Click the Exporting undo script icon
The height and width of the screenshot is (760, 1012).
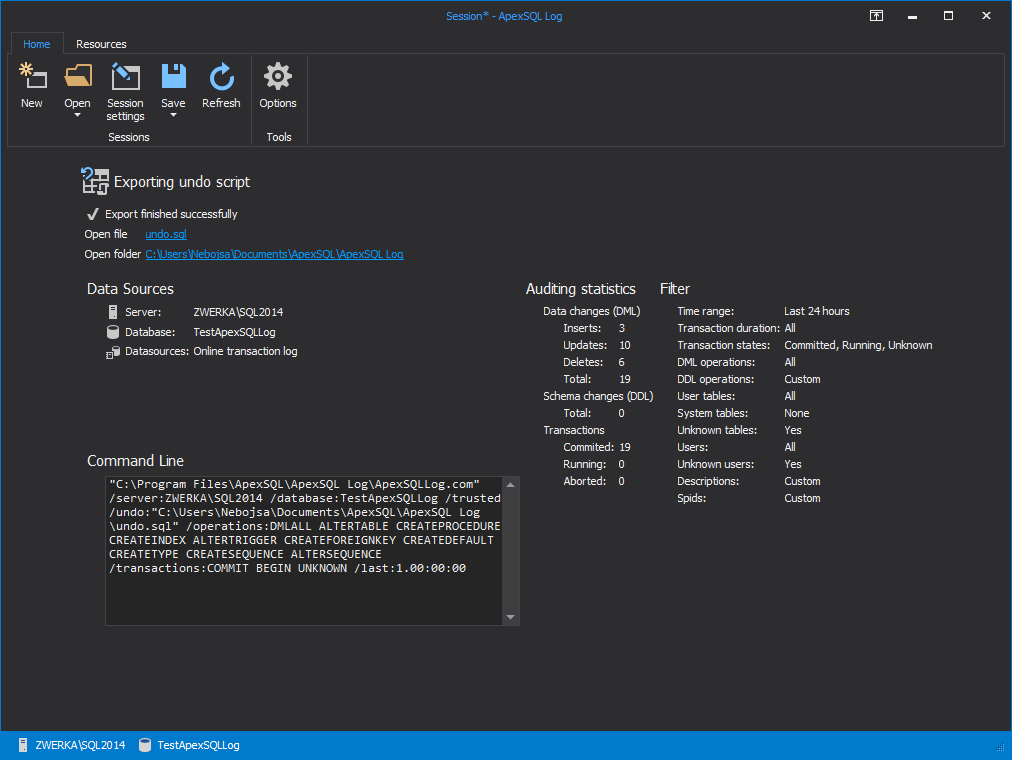[x=95, y=181]
